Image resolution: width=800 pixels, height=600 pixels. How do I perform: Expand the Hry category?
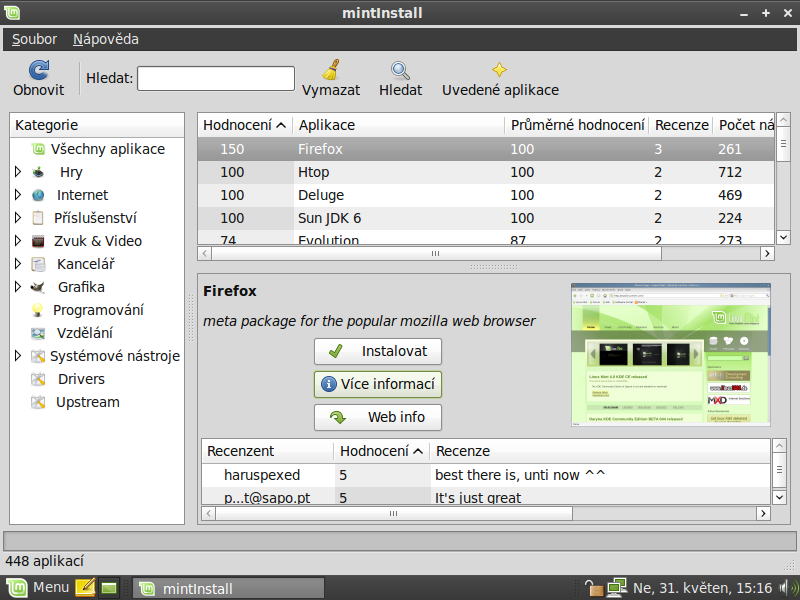click(x=18, y=172)
